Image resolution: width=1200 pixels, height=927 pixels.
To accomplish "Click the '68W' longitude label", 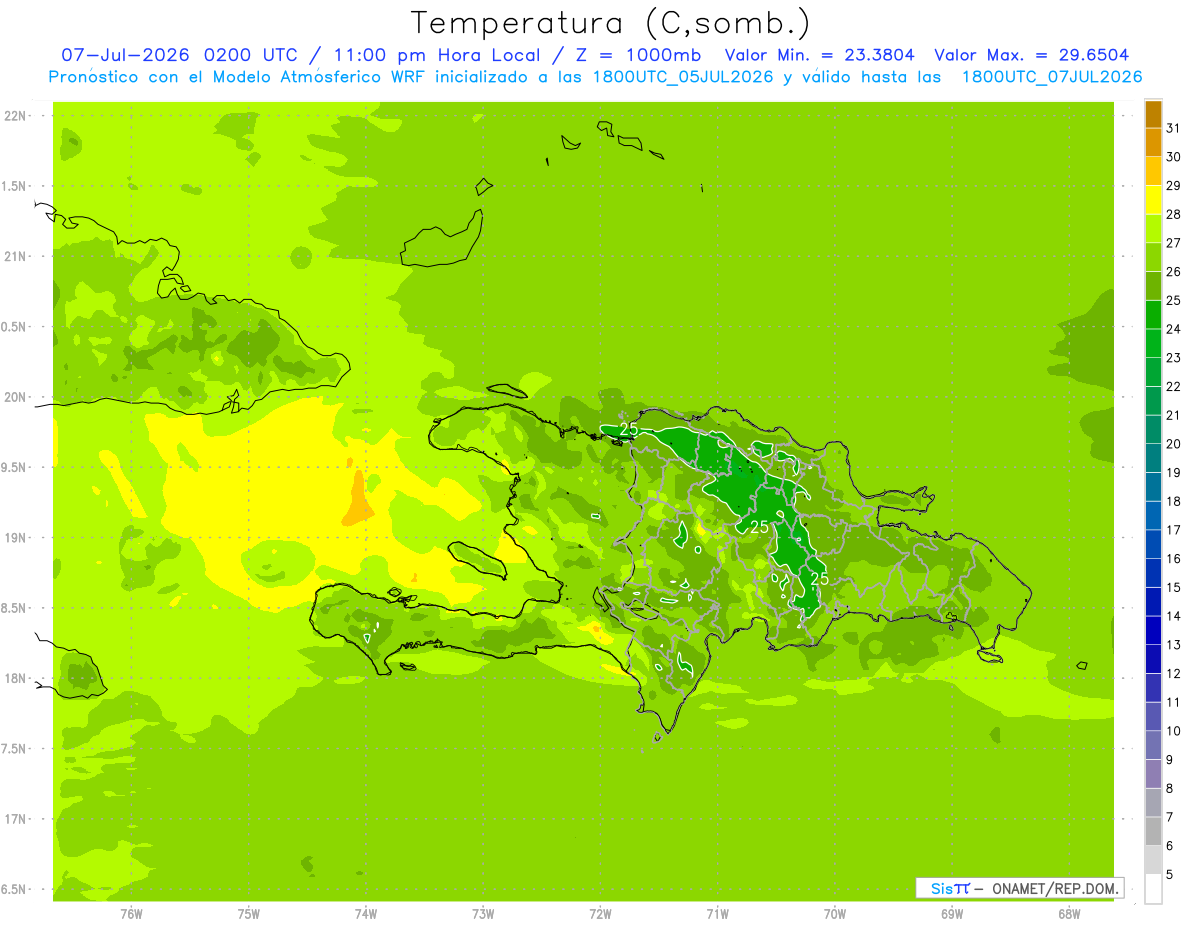I will tap(1069, 914).
